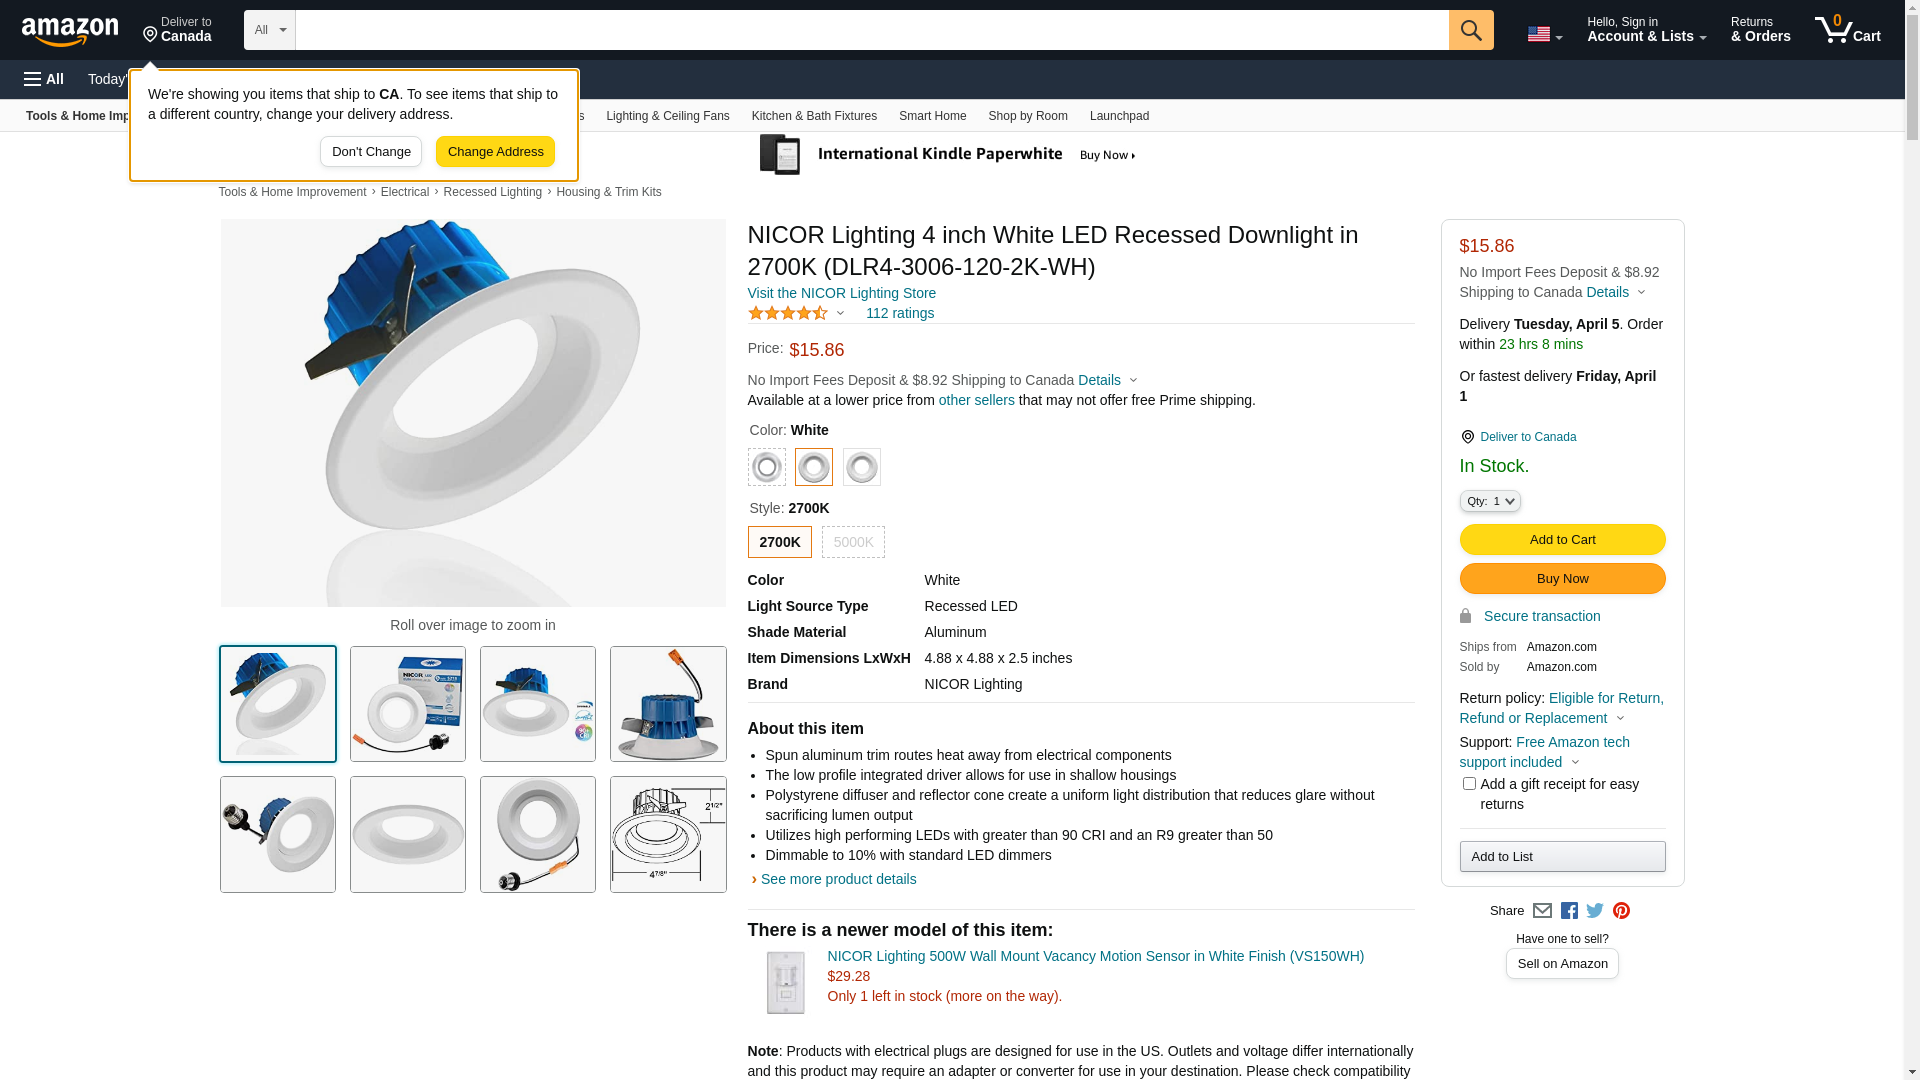Select the 2700K style option
Screen dimensions: 1920x1080
pyautogui.click(x=779, y=542)
